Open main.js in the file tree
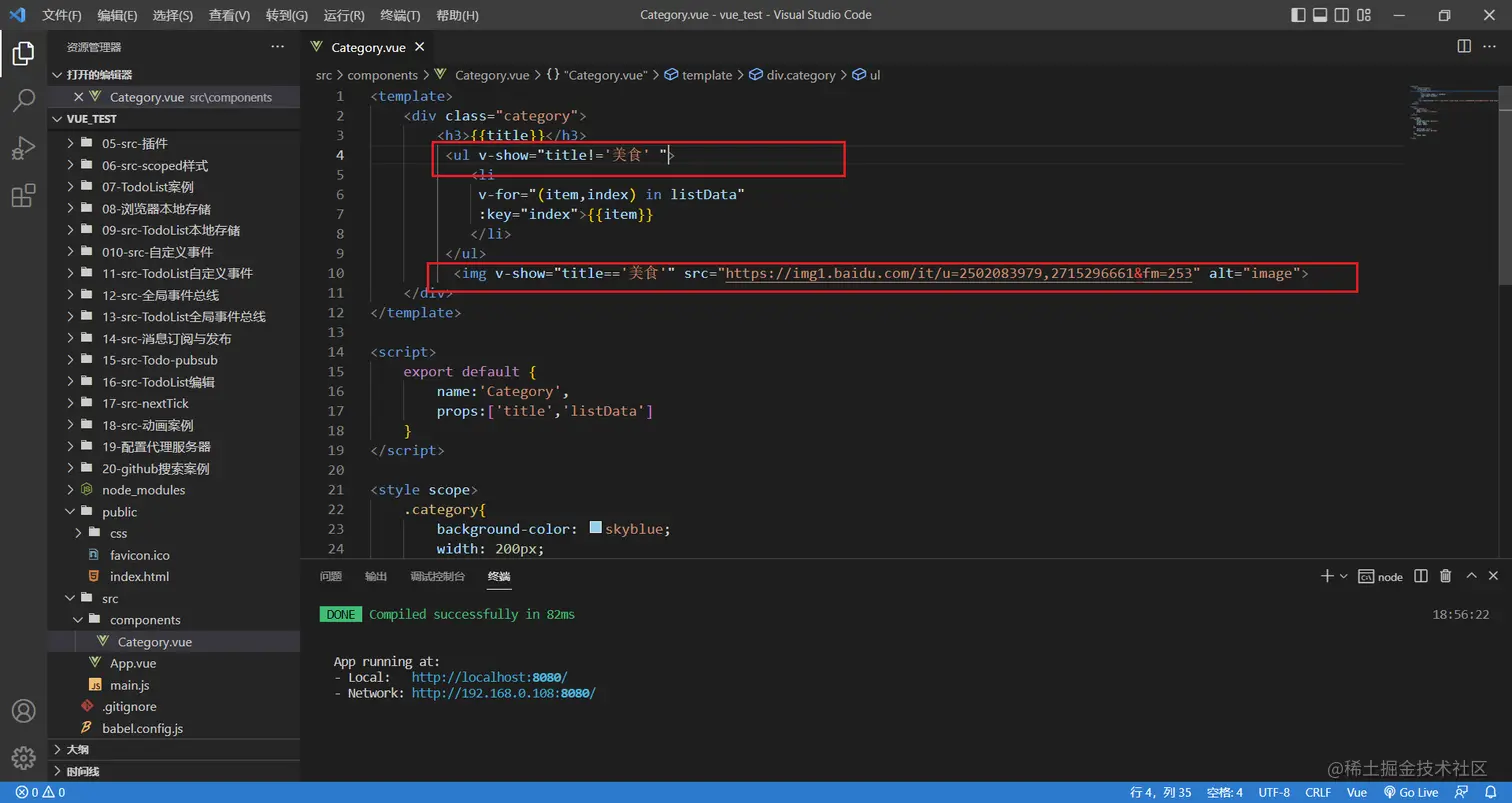The height and width of the screenshot is (803, 1512). pyautogui.click(x=130, y=685)
